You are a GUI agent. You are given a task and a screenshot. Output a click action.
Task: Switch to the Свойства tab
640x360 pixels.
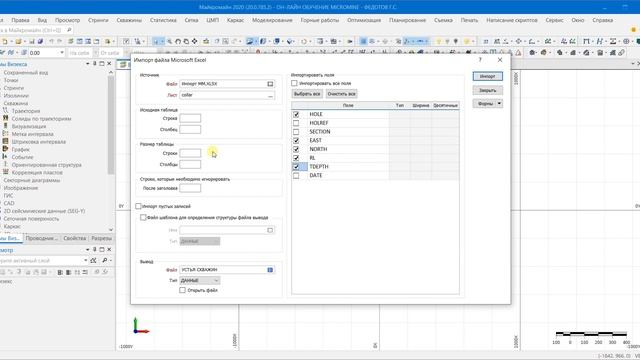[x=75, y=238]
